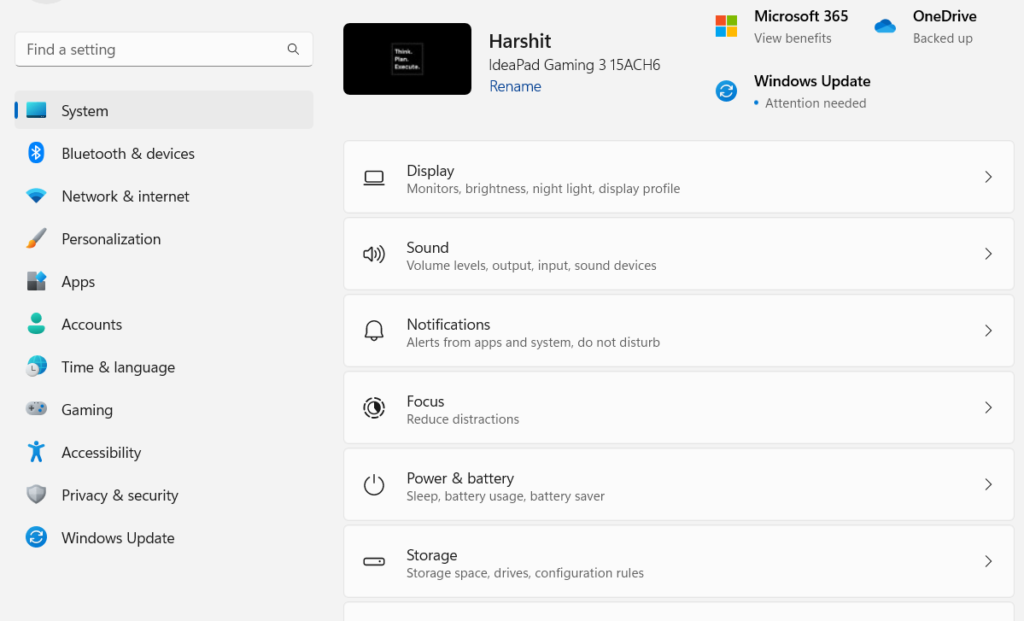Click the Power & battery icon
1024x621 pixels.
374,485
